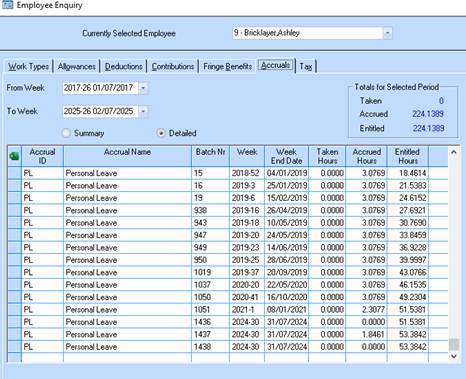Image resolution: width=466 pixels, height=379 pixels.
Task: Click the Accrued total 224.1389
Action: pyautogui.click(x=428, y=114)
